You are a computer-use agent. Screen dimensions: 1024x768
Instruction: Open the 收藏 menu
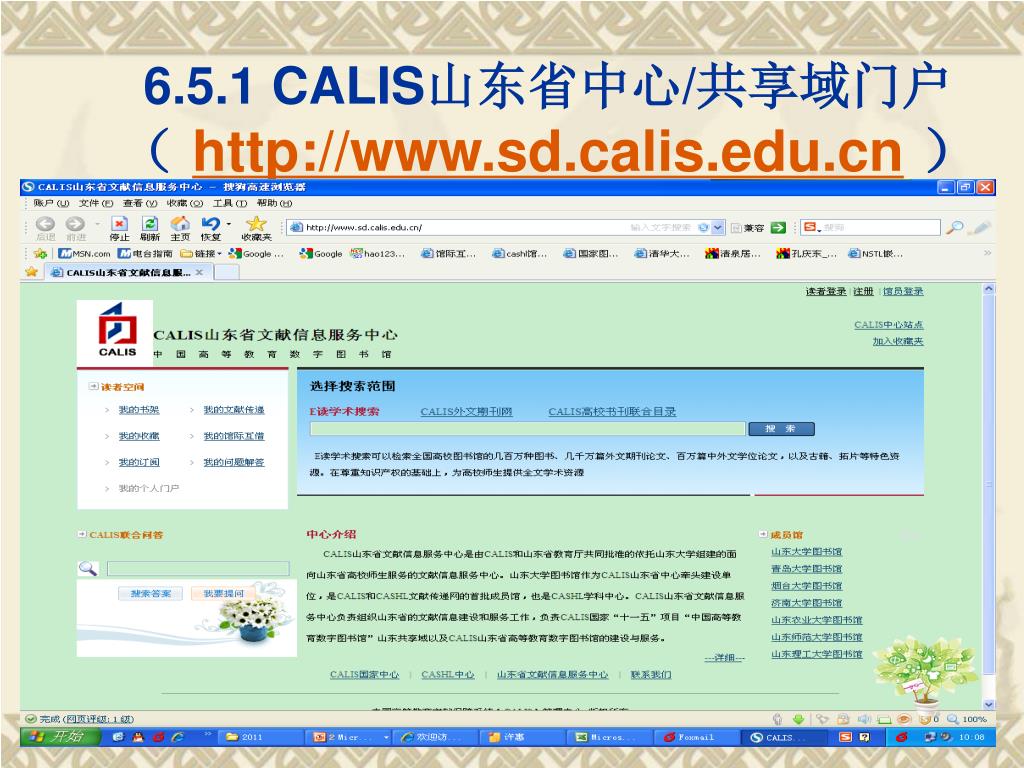click(185, 203)
